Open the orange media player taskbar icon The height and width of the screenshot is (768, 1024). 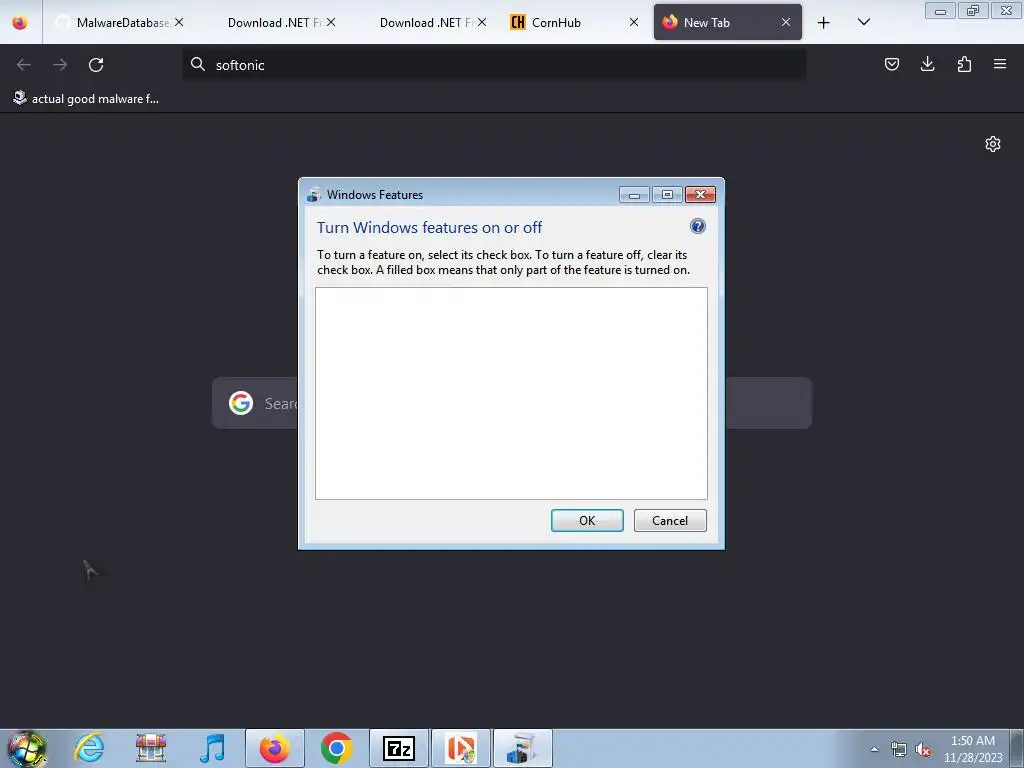pos(461,748)
